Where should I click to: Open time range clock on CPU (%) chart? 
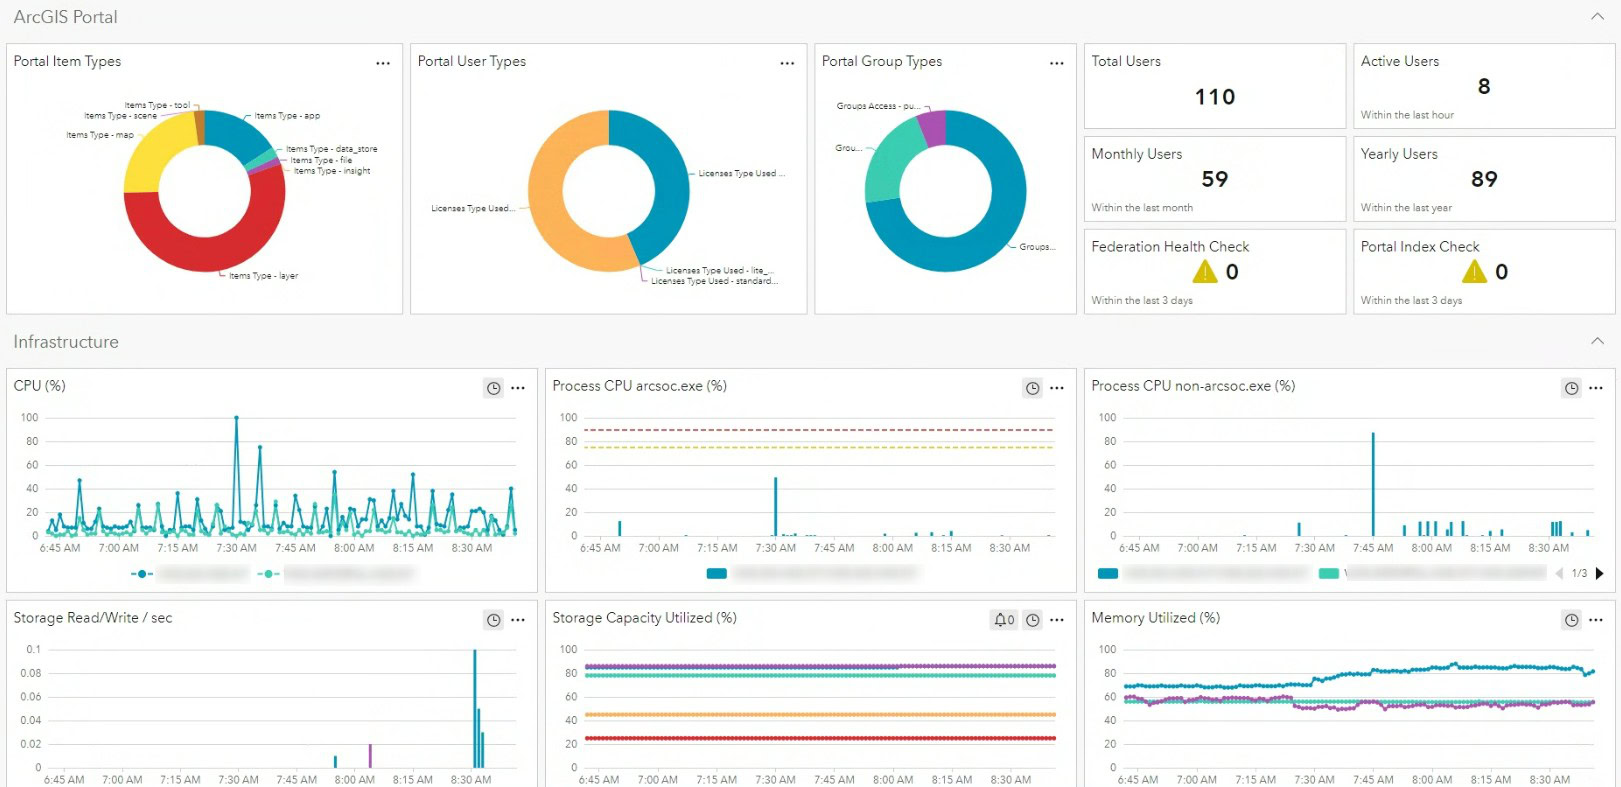[493, 388]
